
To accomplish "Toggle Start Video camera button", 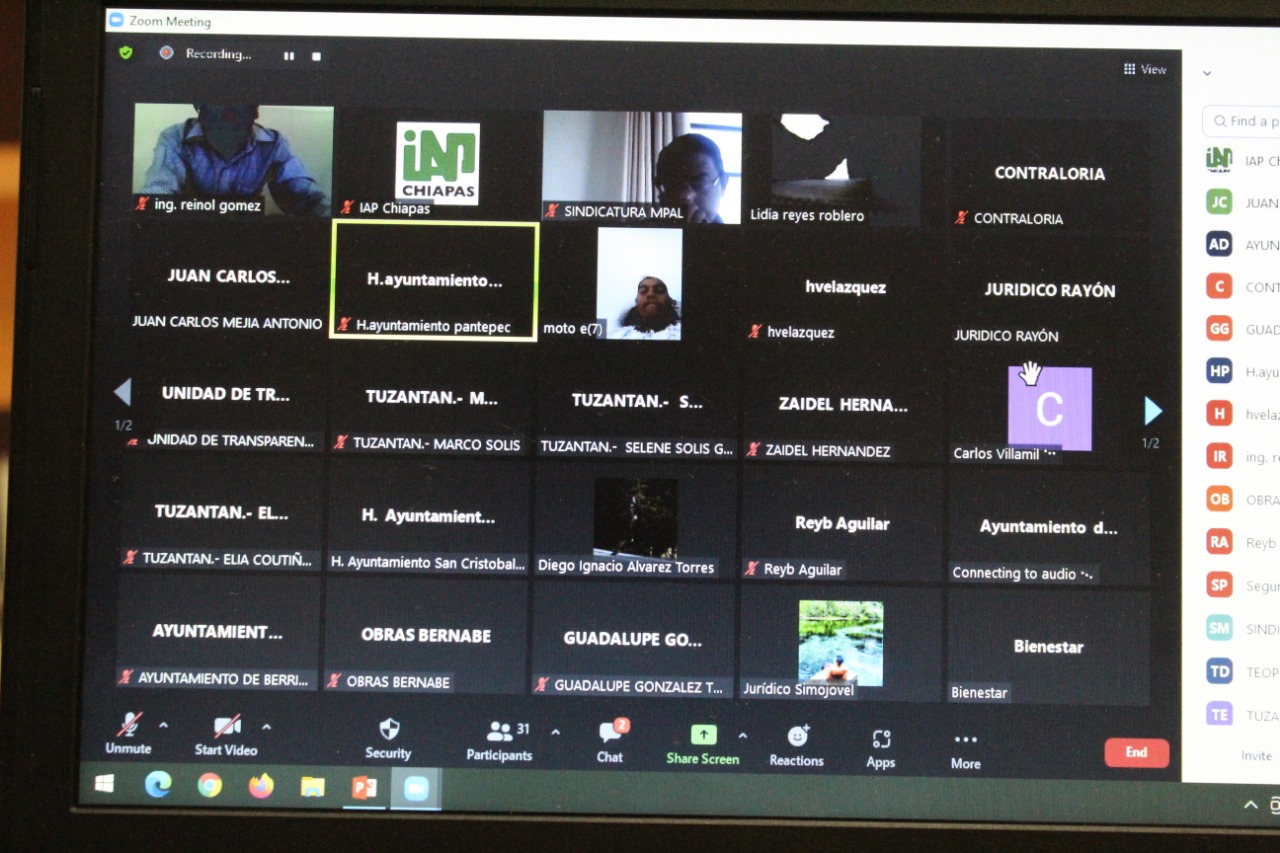I will [x=226, y=735].
